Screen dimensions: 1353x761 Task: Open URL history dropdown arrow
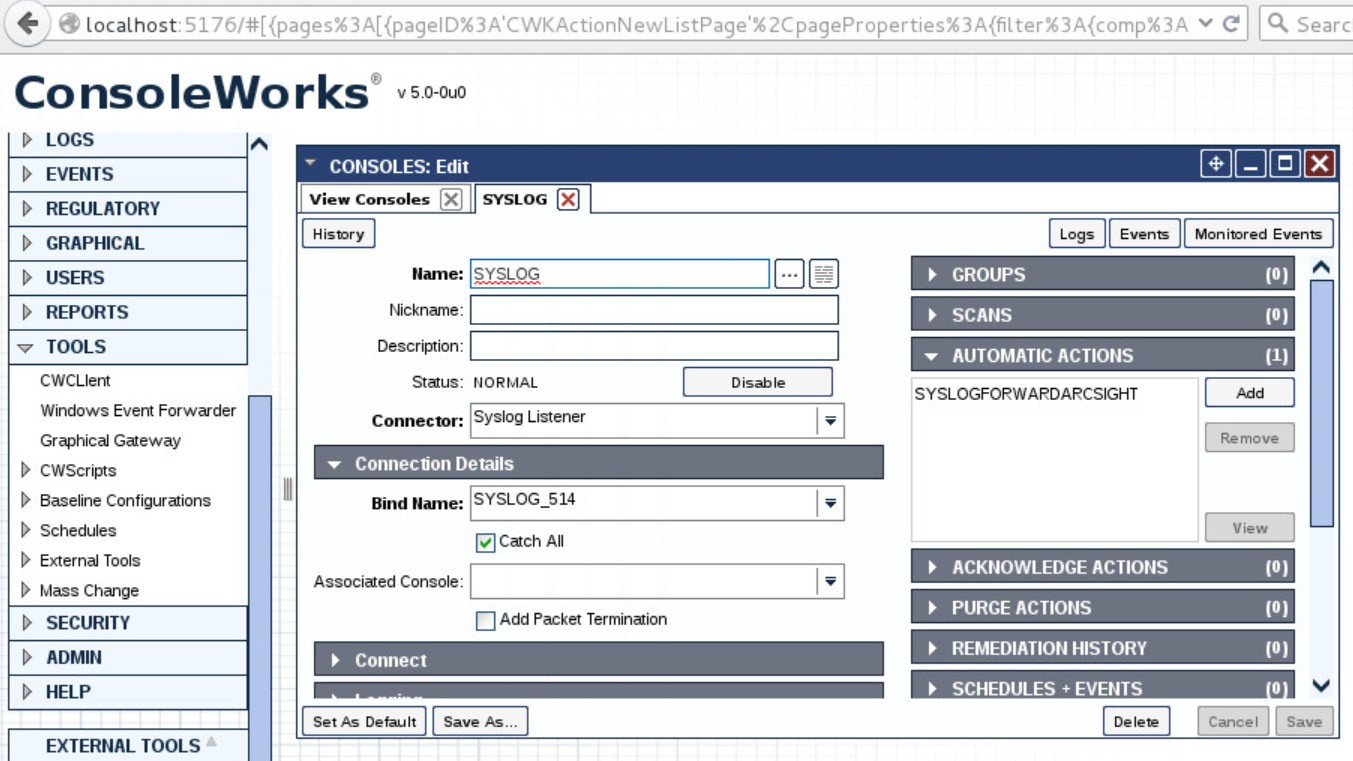(x=1206, y=23)
